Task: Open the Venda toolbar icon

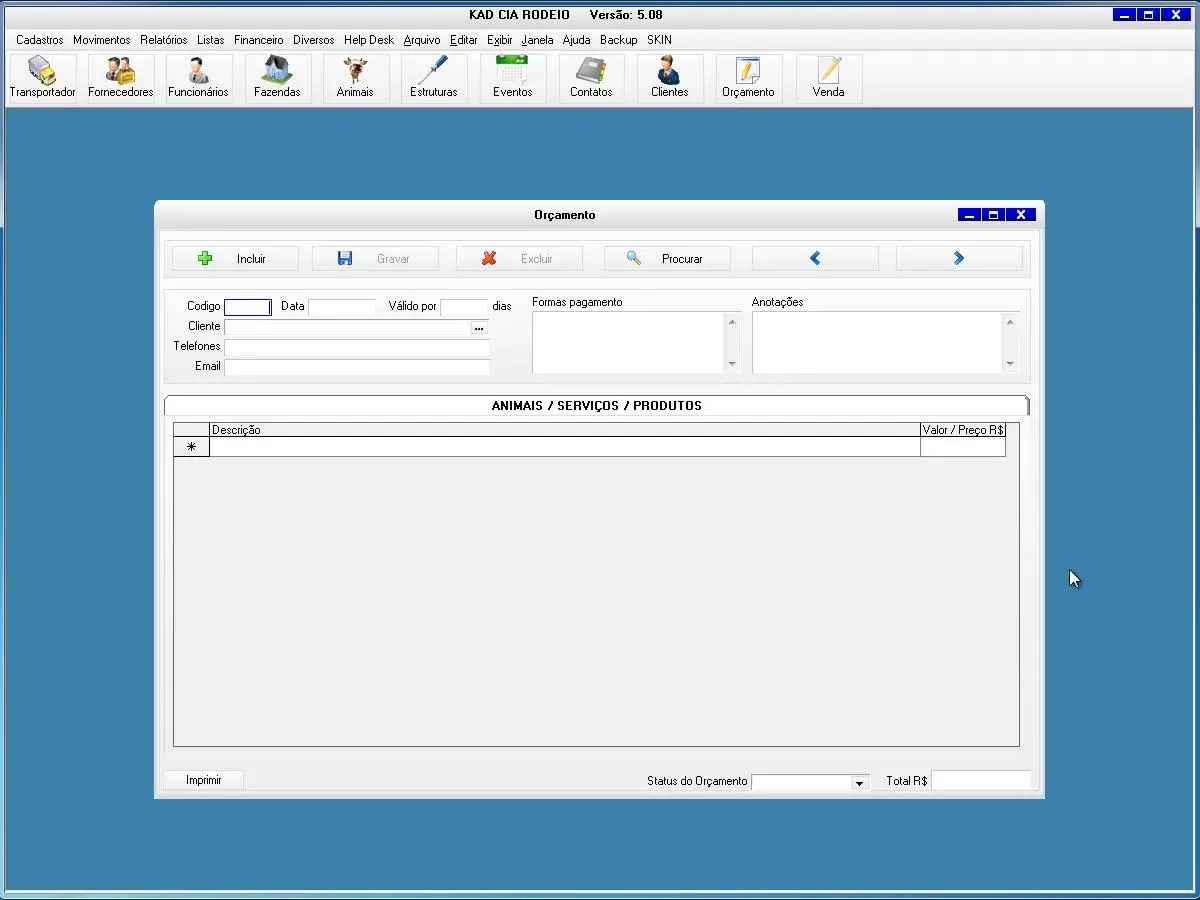Action: (x=828, y=78)
